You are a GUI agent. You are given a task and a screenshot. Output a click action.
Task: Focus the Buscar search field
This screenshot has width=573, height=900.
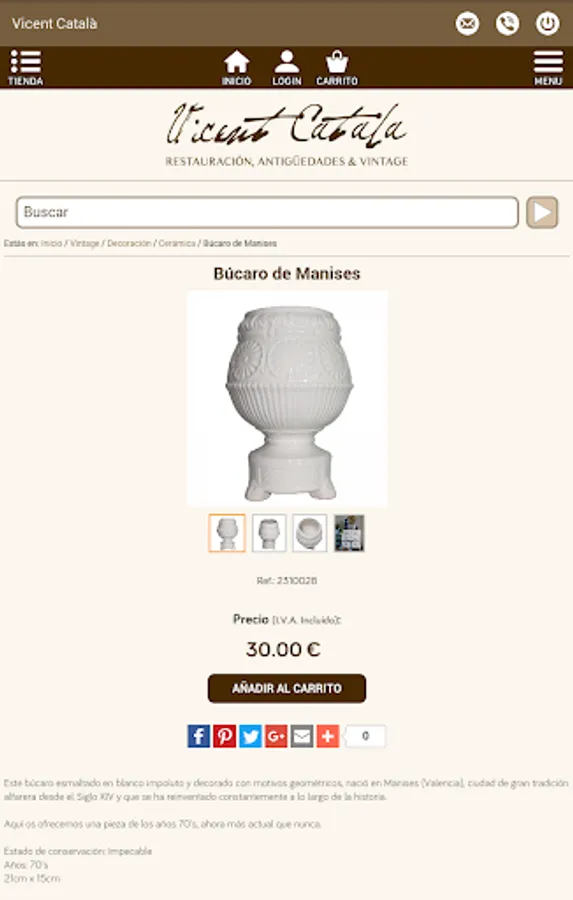pyautogui.click(x=268, y=212)
